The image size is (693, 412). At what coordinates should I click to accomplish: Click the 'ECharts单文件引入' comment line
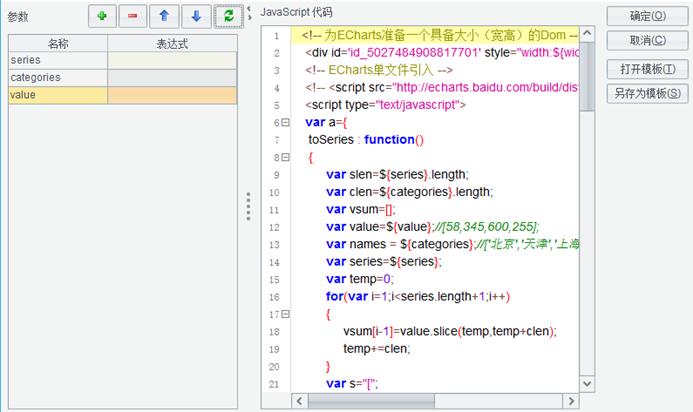pos(379,70)
